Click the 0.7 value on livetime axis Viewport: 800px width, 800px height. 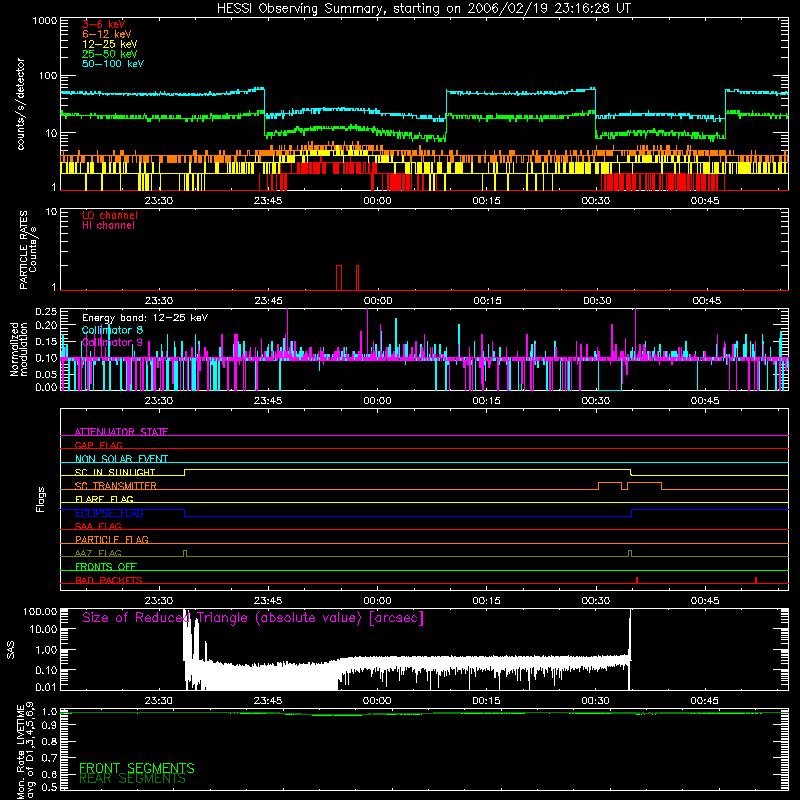point(49,758)
